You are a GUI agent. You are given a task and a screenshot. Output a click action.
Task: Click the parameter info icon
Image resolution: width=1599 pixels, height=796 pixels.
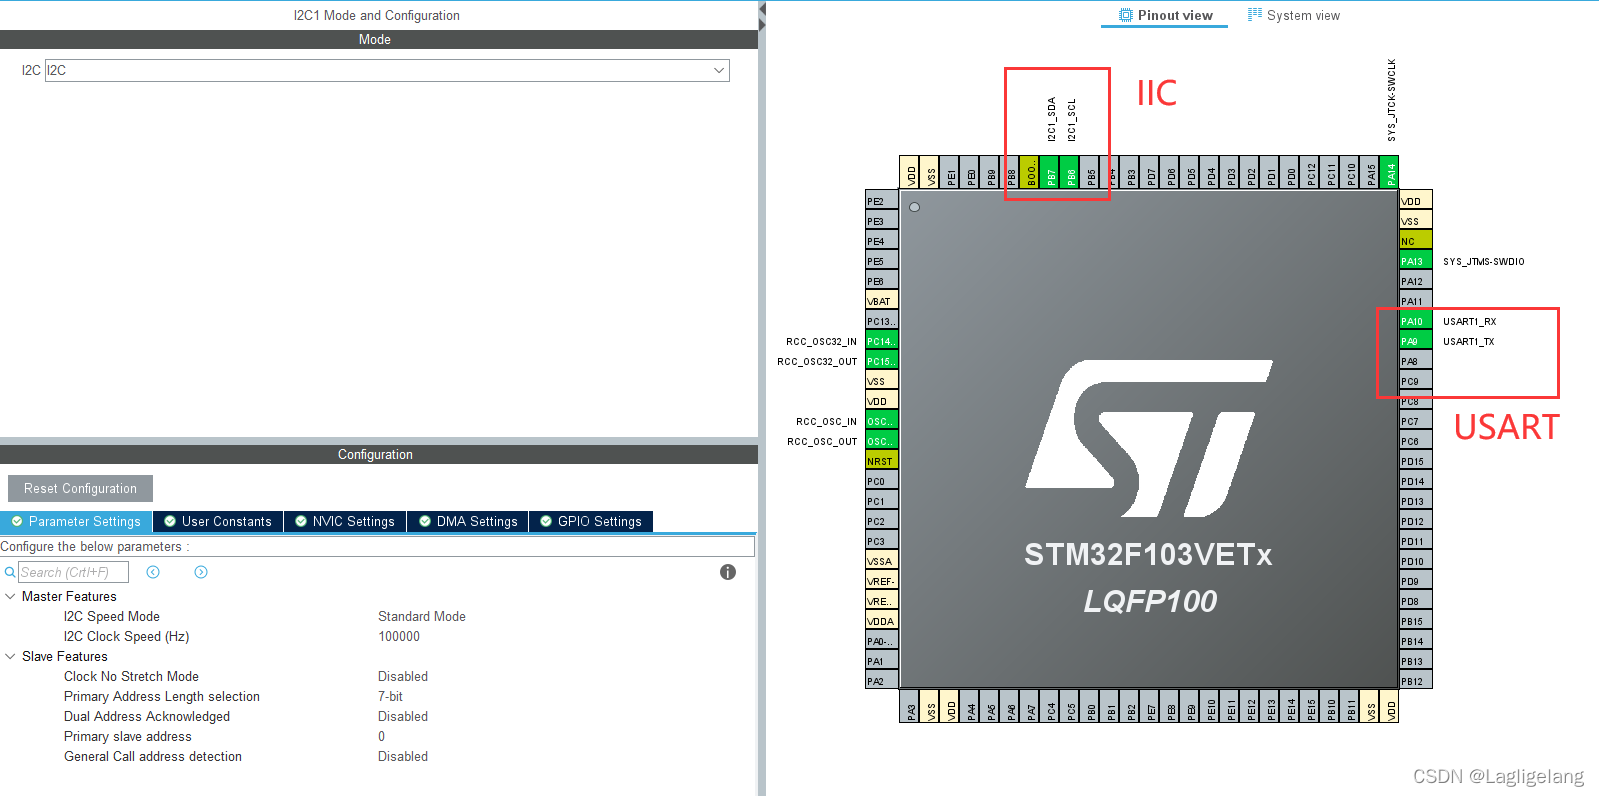[728, 572]
